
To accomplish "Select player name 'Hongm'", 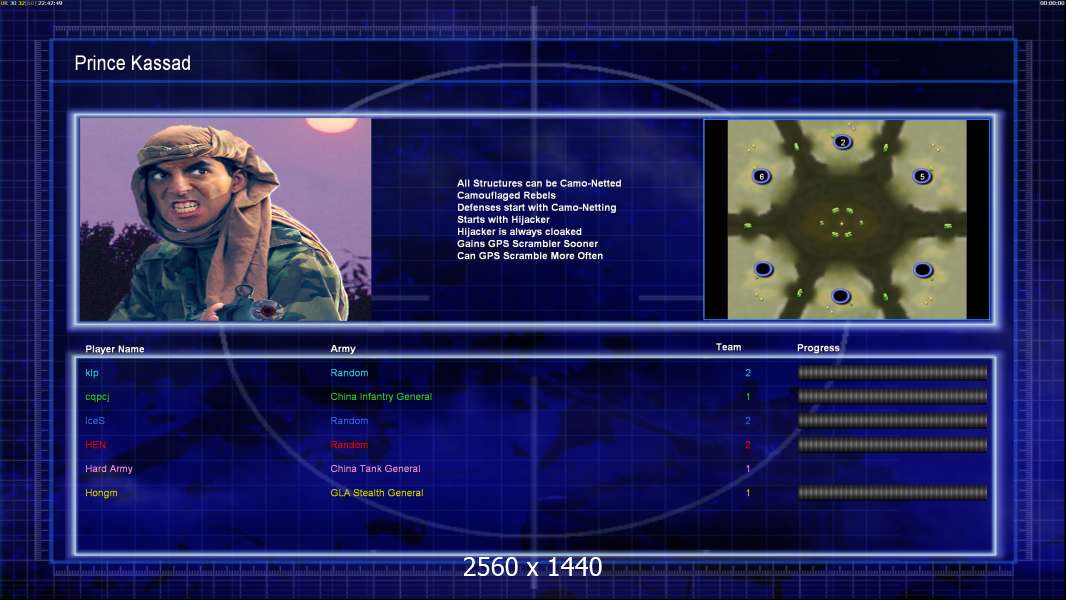I will [101, 493].
